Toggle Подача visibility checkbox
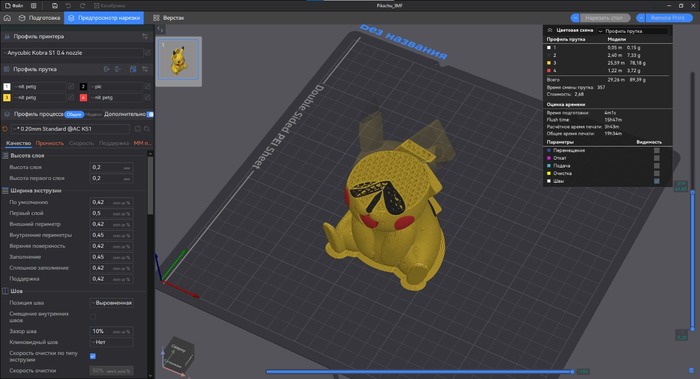The width and height of the screenshot is (700, 379). pyautogui.click(x=657, y=166)
